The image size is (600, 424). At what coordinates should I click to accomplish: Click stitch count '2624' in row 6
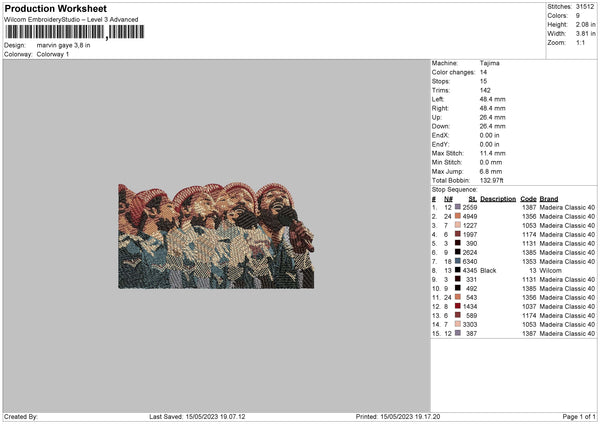coord(470,253)
